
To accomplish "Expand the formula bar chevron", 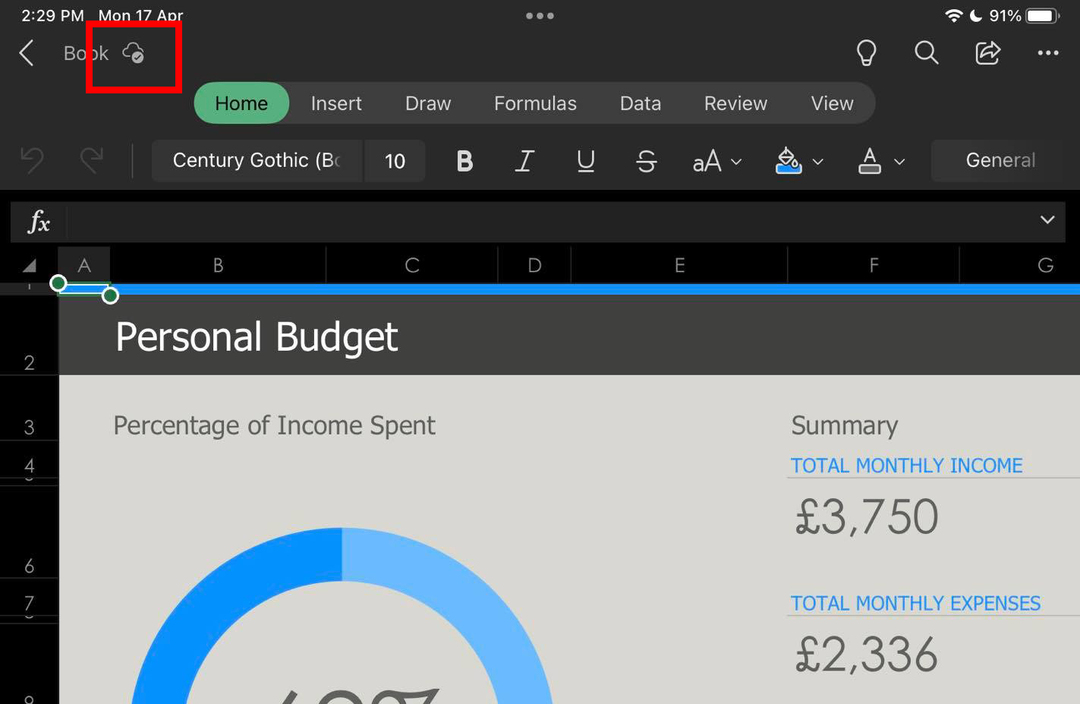I will tap(1047, 220).
